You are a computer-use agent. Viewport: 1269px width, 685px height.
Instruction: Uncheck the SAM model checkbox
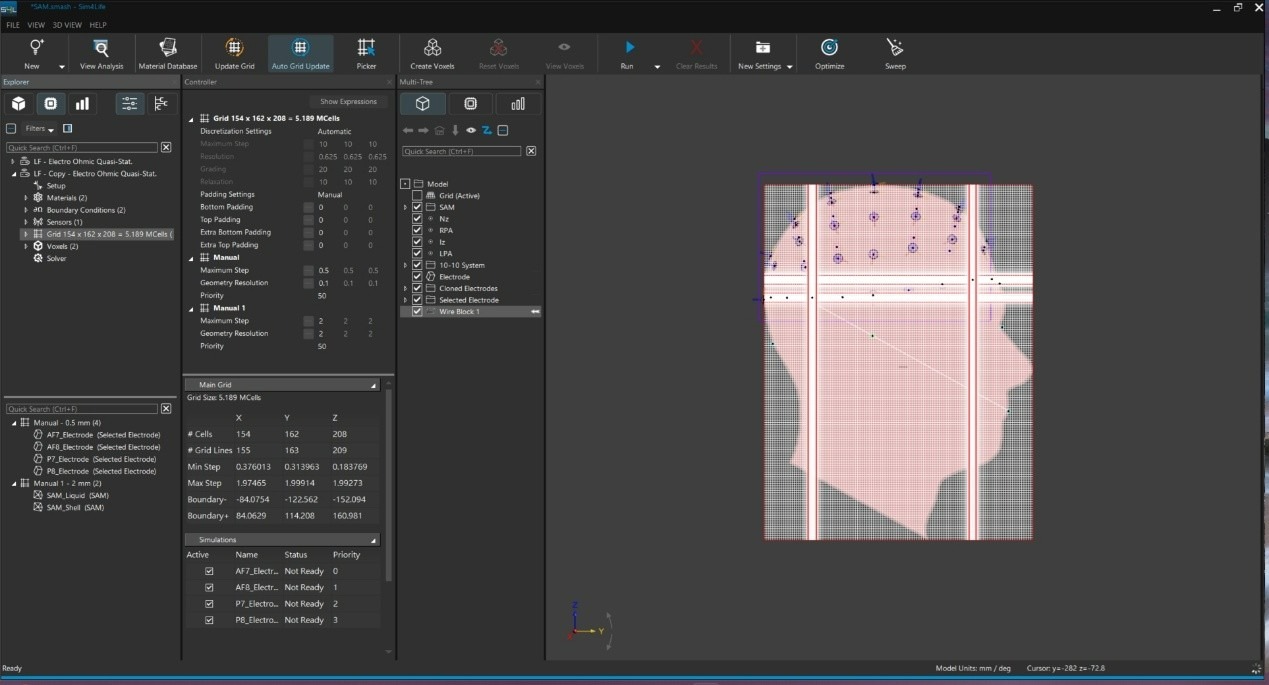coord(417,207)
